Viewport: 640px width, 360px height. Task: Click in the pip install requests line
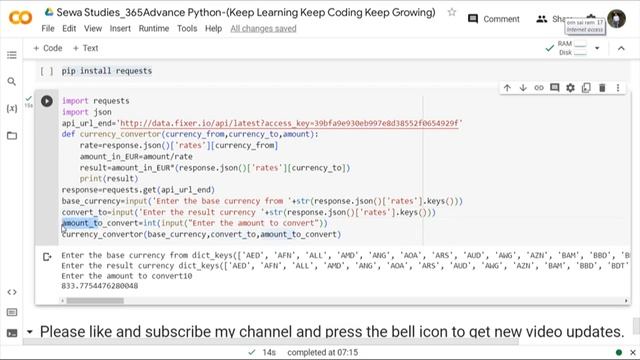tap(107, 71)
